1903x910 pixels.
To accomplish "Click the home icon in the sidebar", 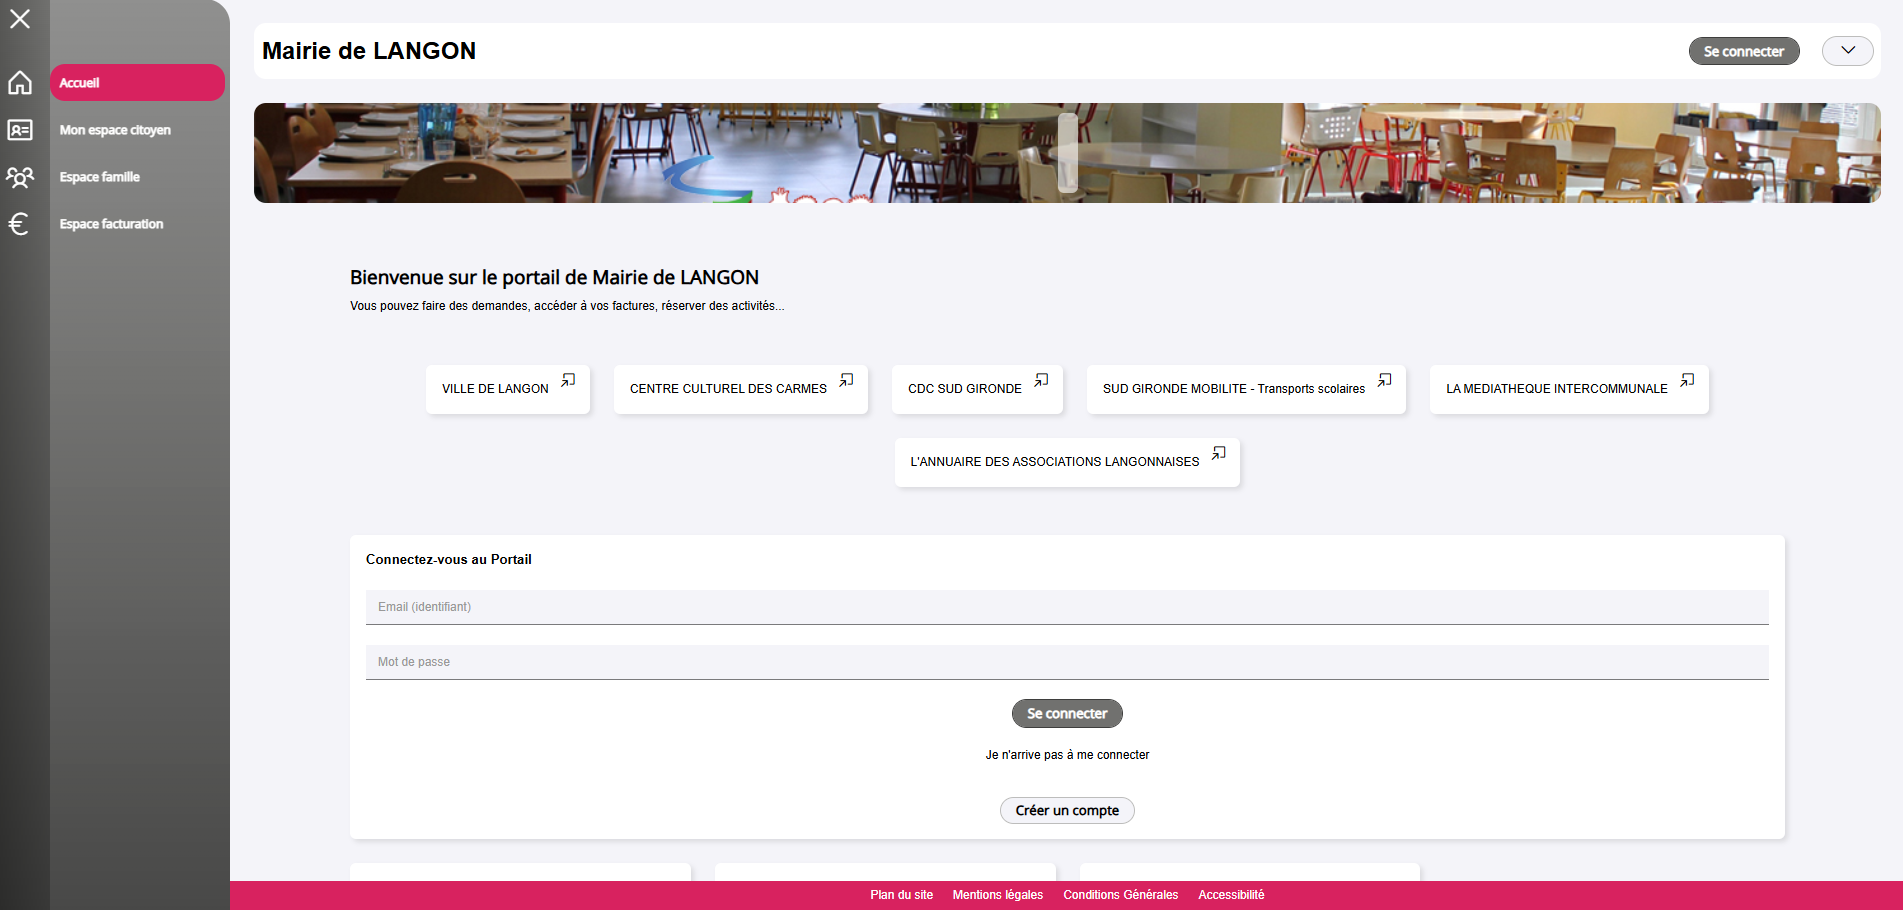I will click(20, 83).
